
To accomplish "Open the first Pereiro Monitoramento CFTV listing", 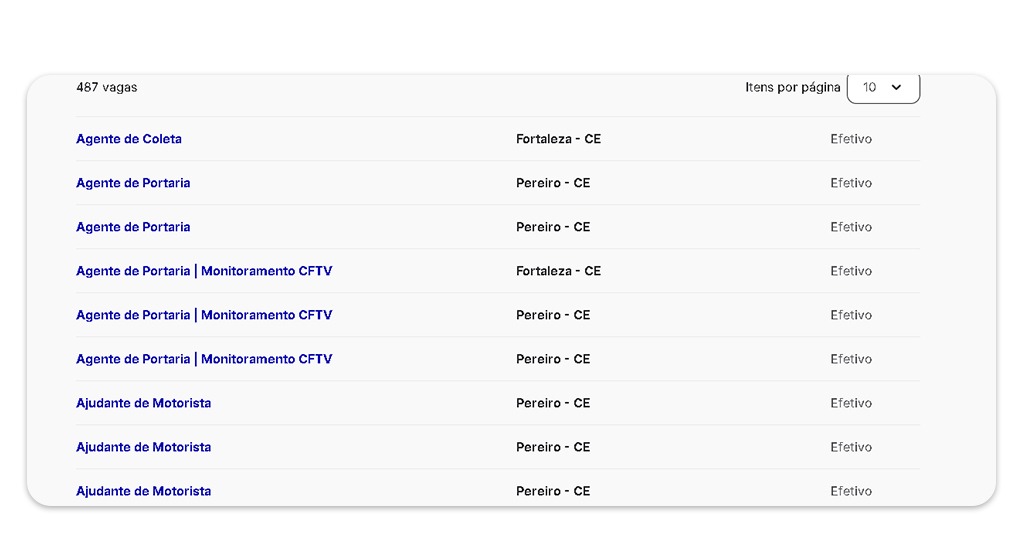I will coord(204,315).
